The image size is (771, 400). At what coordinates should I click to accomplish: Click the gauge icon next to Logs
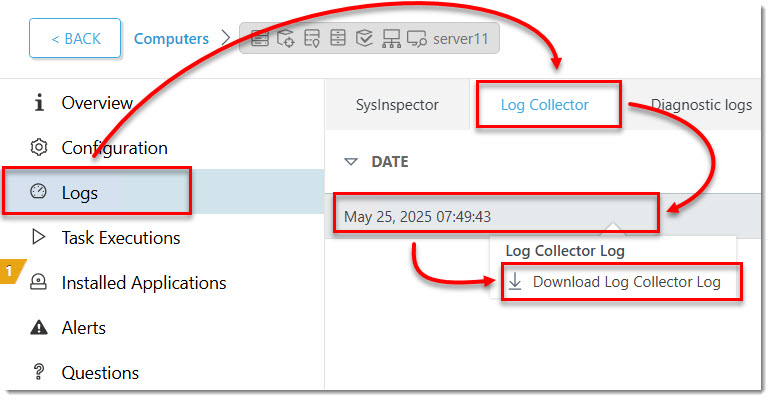click(38, 191)
